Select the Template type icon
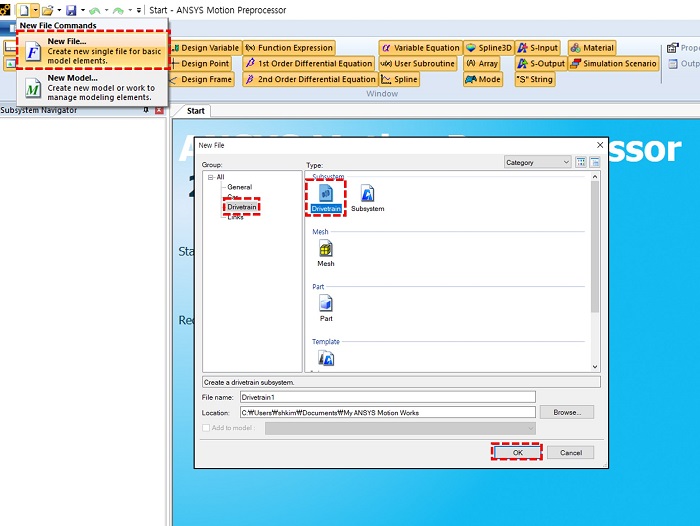The height and width of the screenshot is (526, 700). (326, 359)
